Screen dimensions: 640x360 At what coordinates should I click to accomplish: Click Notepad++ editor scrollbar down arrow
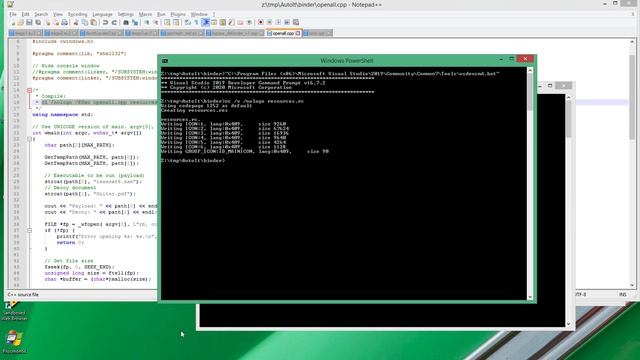click(x=632, y=285)
